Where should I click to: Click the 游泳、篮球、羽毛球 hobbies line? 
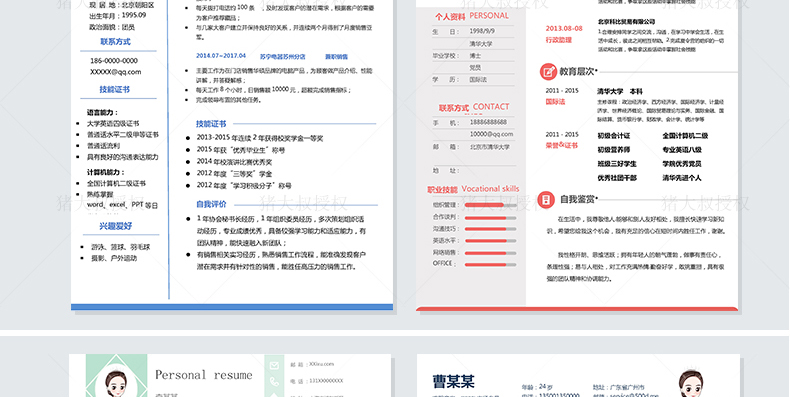tap(120, 247)
